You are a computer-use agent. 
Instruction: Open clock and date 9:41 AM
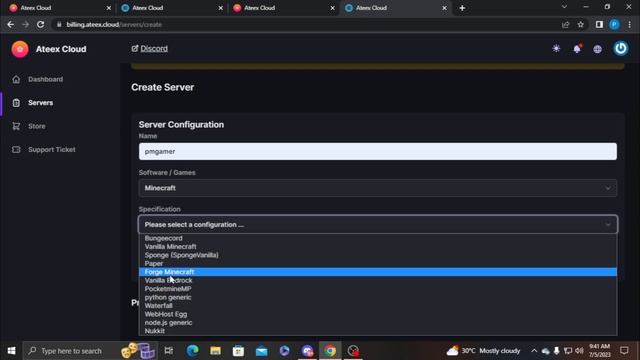pyautogui.click(x=599, y=351)
